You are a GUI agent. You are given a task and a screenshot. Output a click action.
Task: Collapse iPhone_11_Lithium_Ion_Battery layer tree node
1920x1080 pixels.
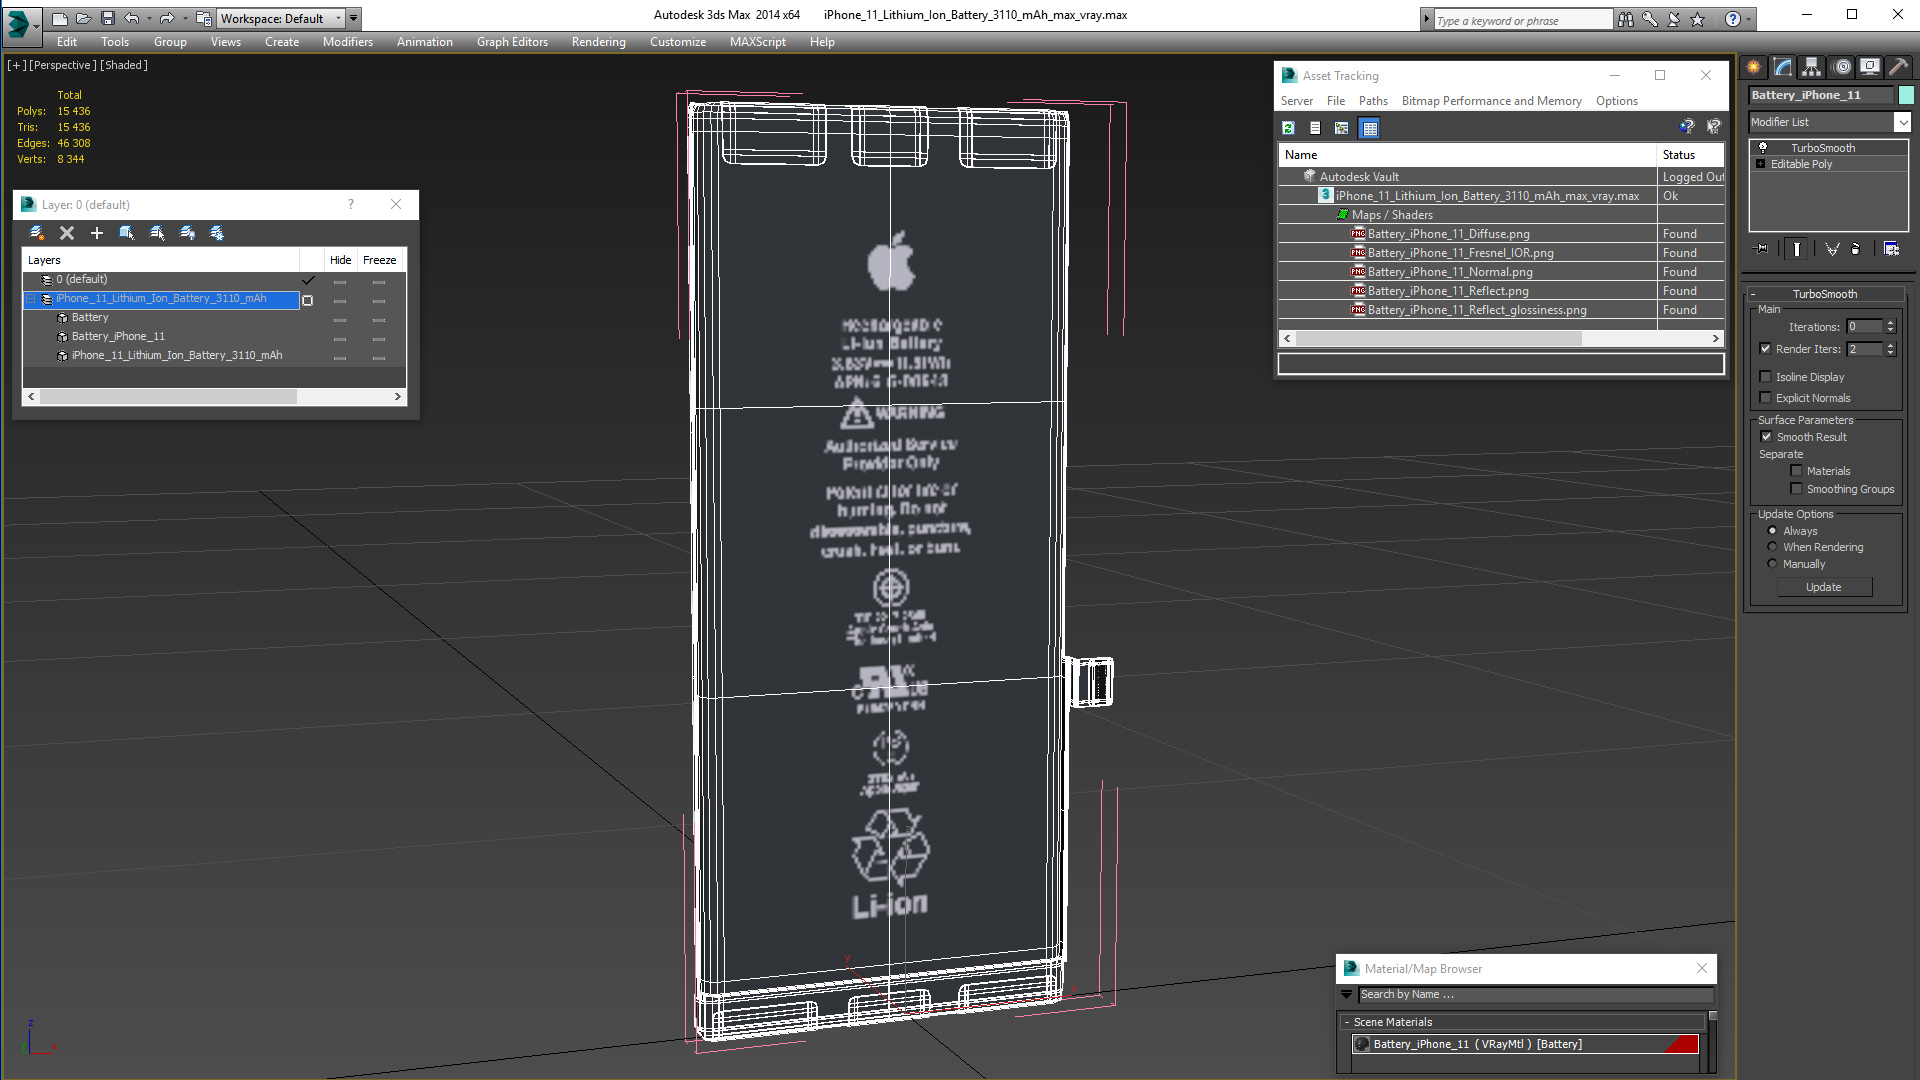pos(31,299)
